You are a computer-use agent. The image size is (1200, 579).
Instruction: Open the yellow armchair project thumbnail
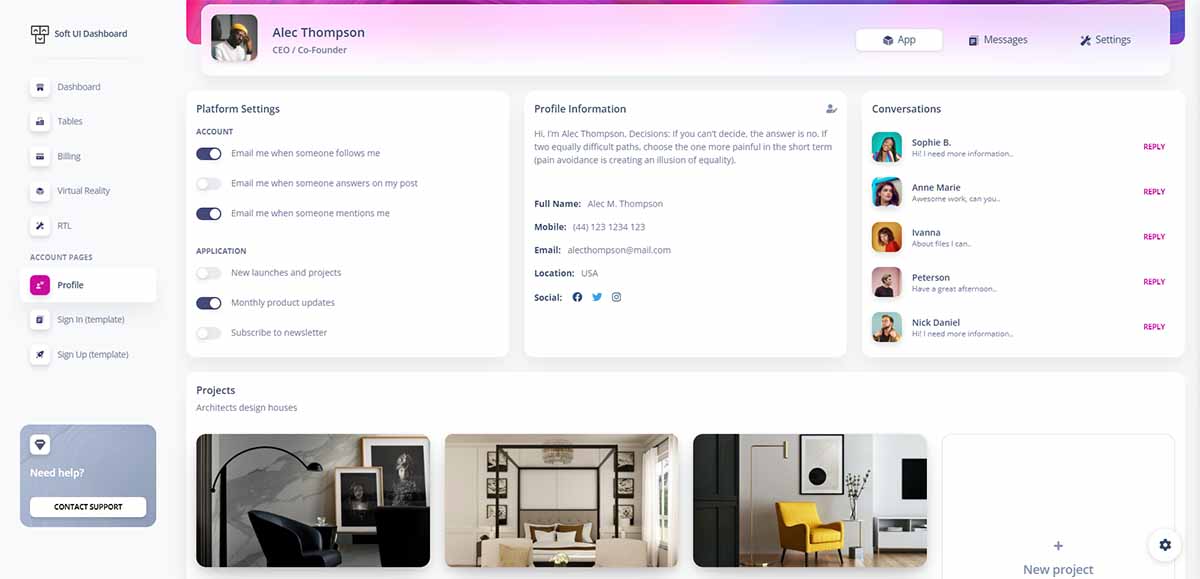pos(810,500)
